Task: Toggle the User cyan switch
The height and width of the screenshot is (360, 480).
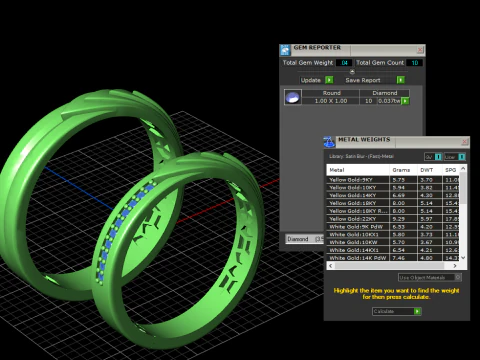Action: [x=462, y=157]
